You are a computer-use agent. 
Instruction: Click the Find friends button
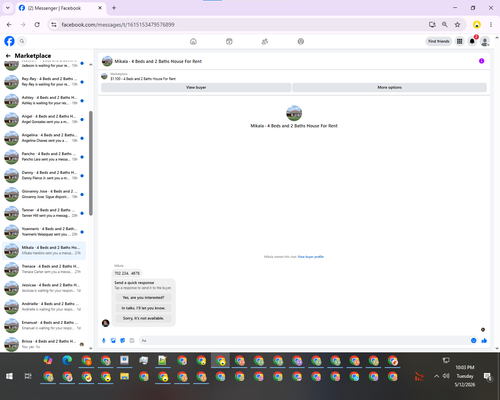[439, 41]
